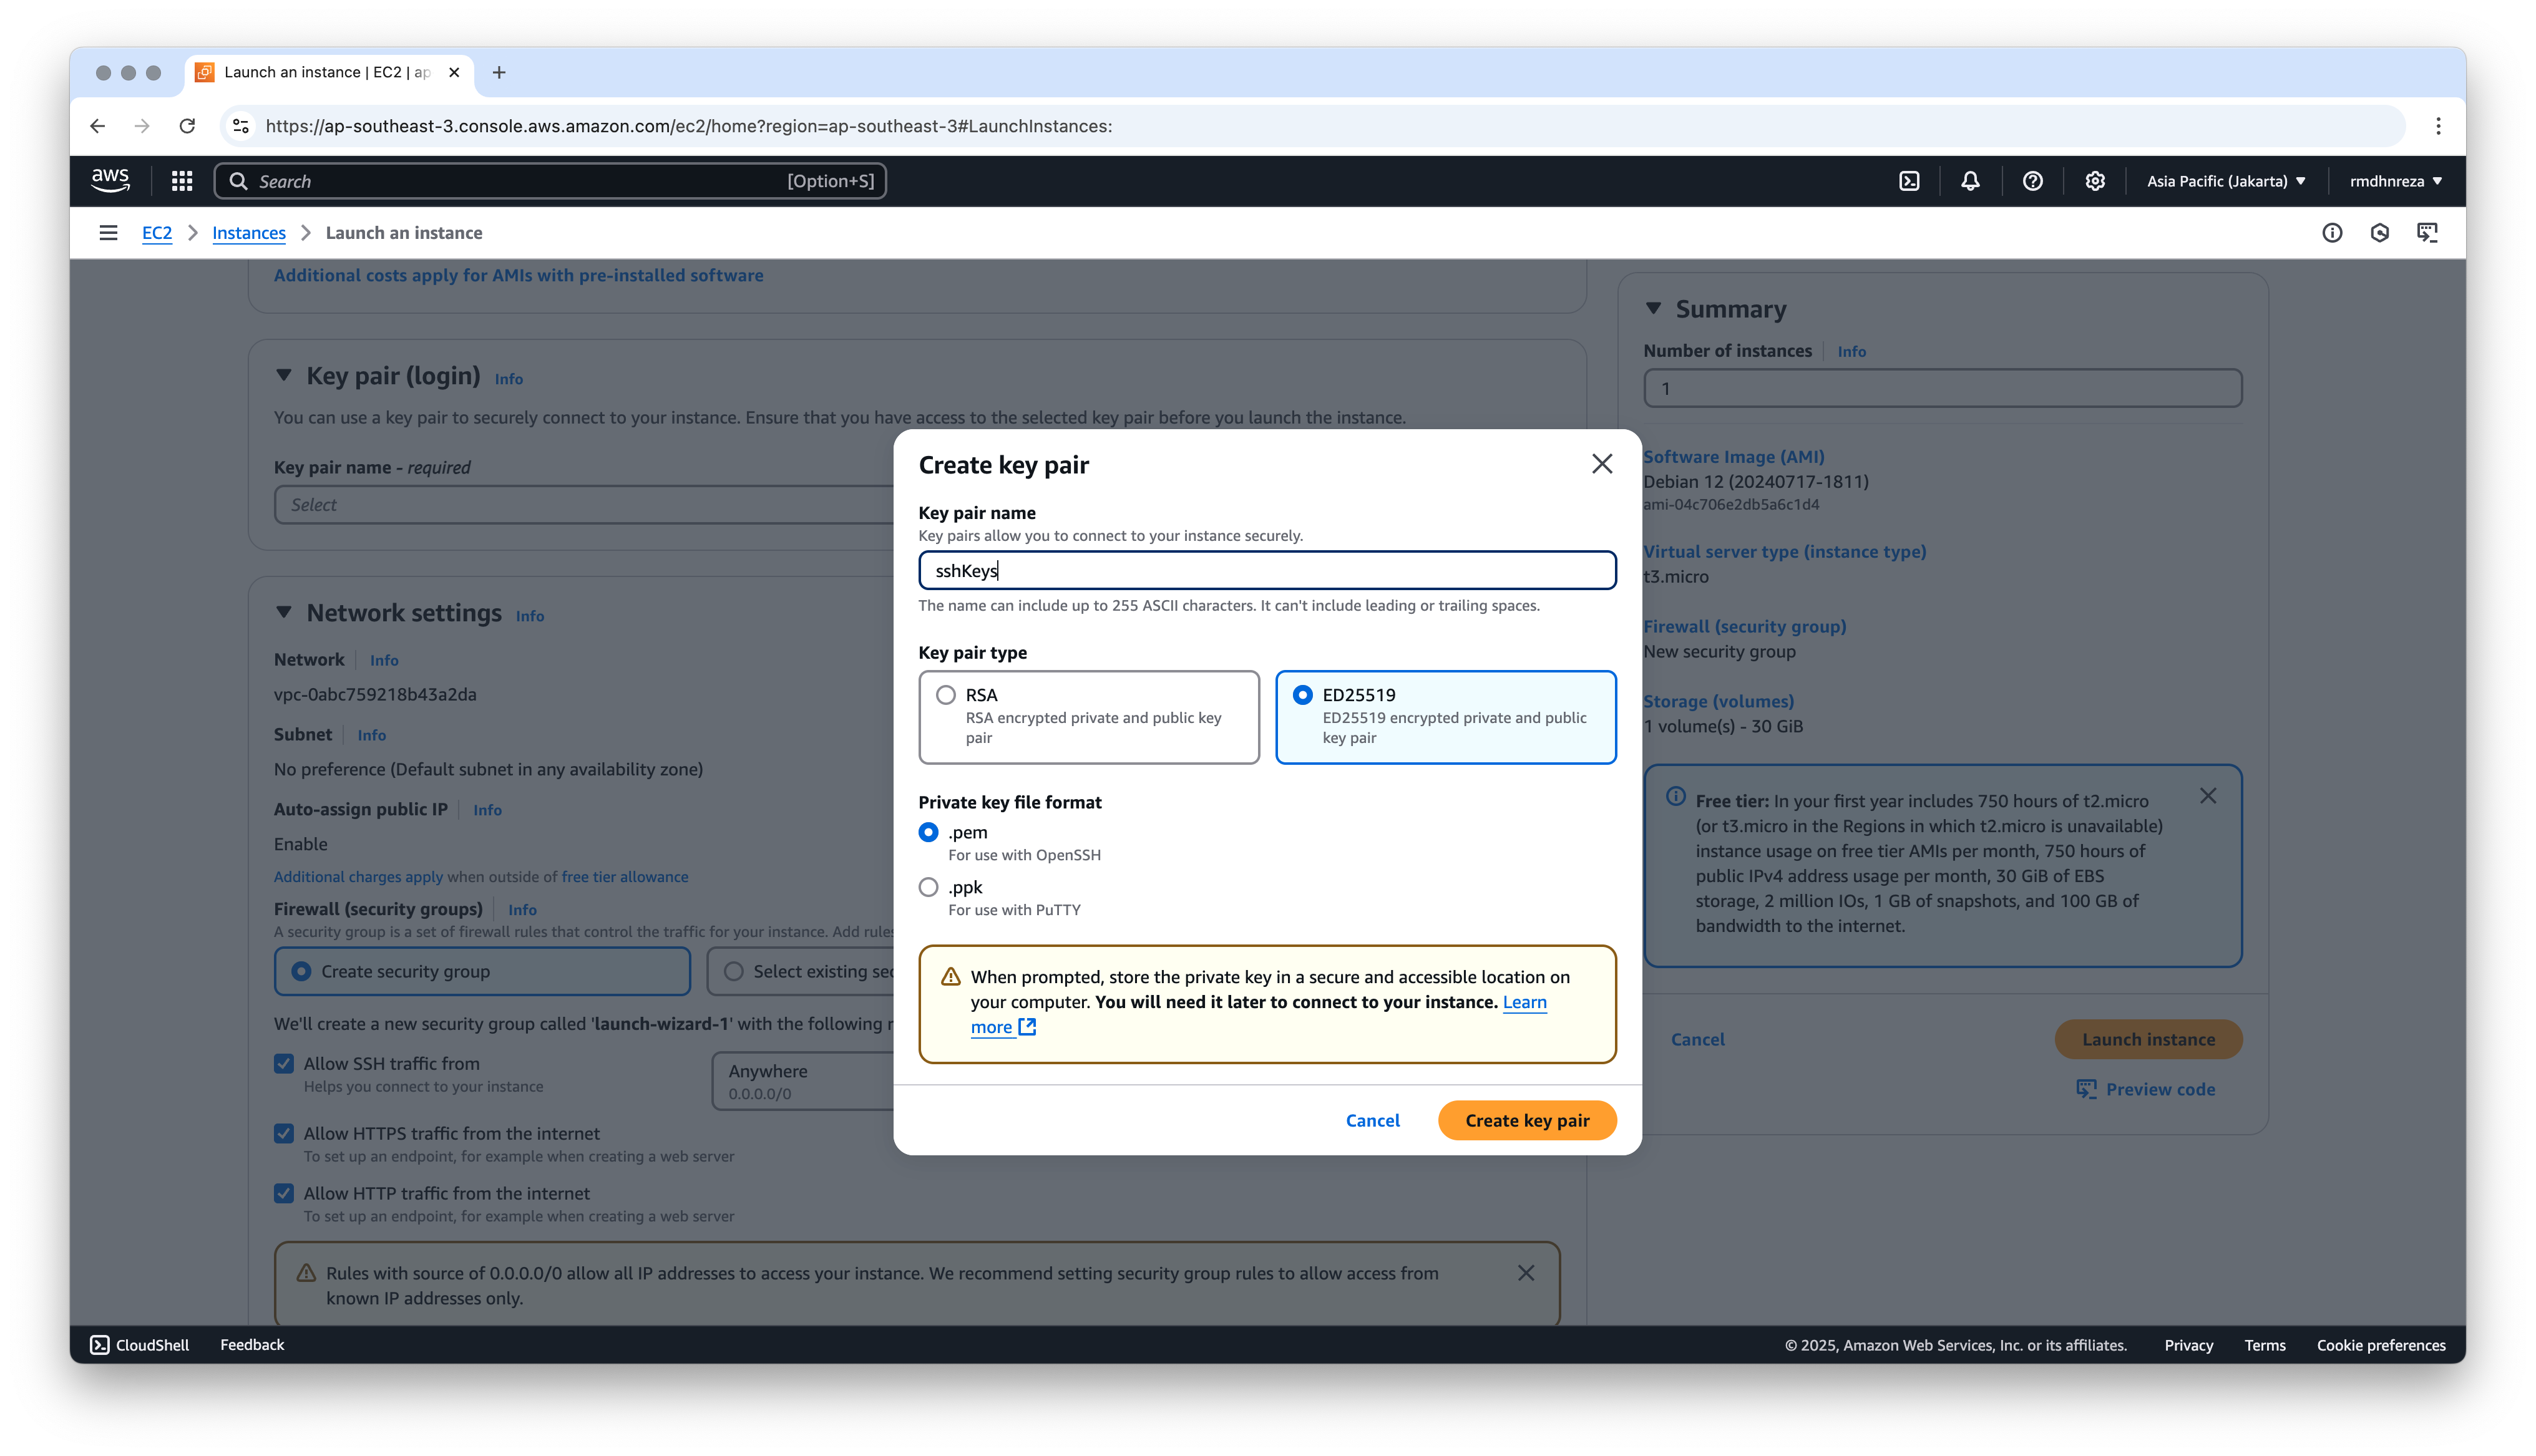This screenshot has height=1456, width=2536.
Task: Open Info link beside Auto-assign public IP
Action: tap(487, 810)
